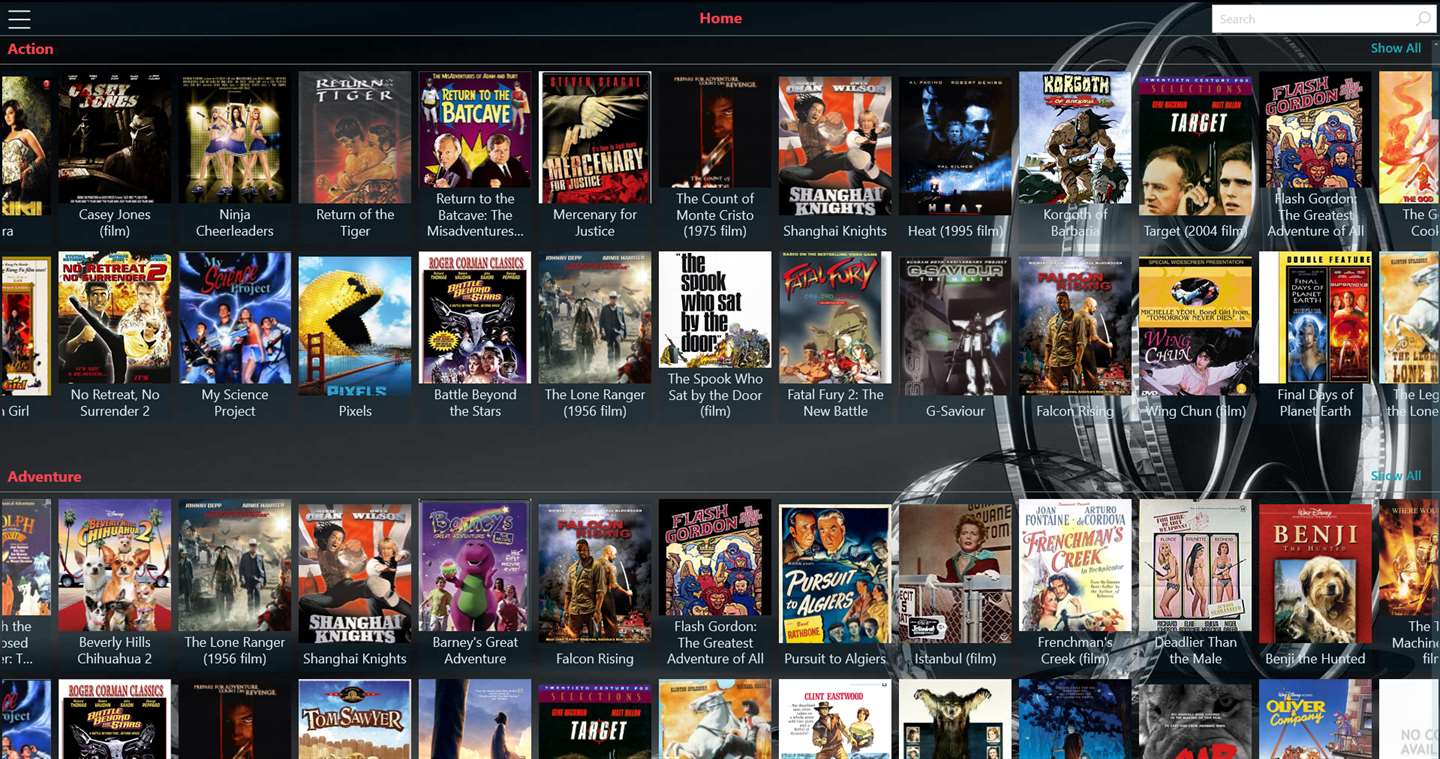Open Final Days of Planet Earth poster
The height and width of the screenshot is (759, 1440).
(x=1315, y=318)
